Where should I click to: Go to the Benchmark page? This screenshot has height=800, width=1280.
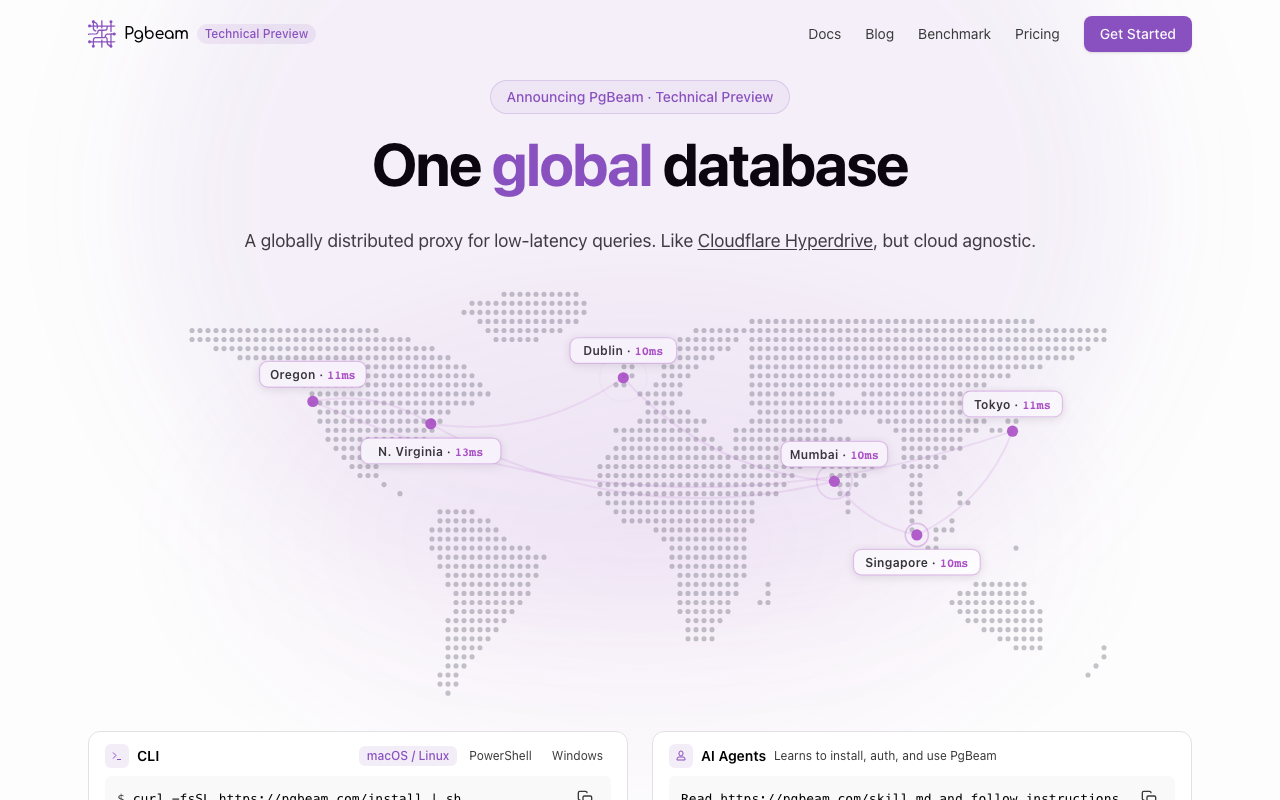pos(954,34)
